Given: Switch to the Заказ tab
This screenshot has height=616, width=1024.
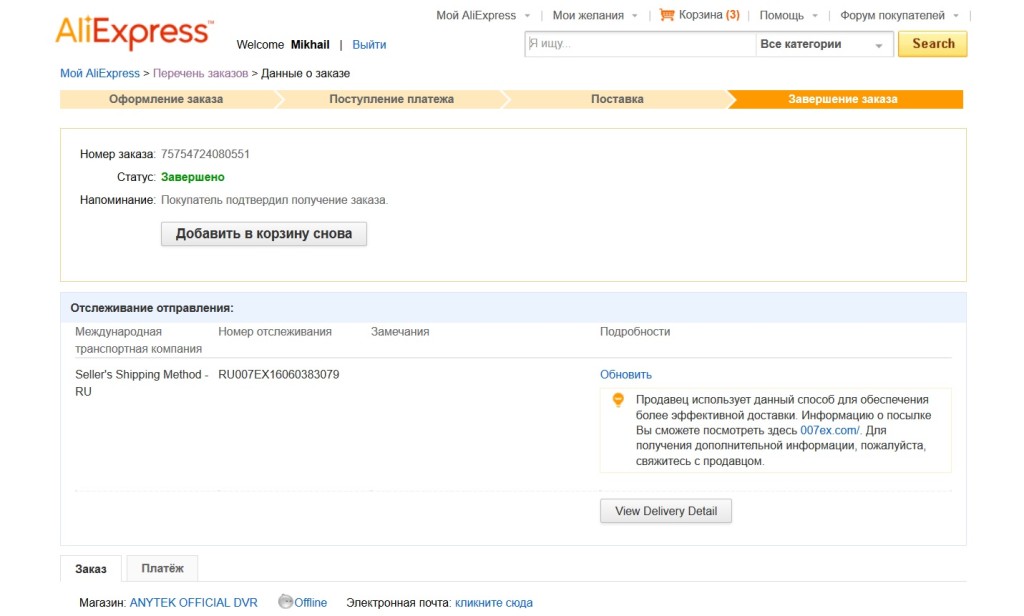Looking at the screenshot, I should pyautogui.click(x=91, y=568).
